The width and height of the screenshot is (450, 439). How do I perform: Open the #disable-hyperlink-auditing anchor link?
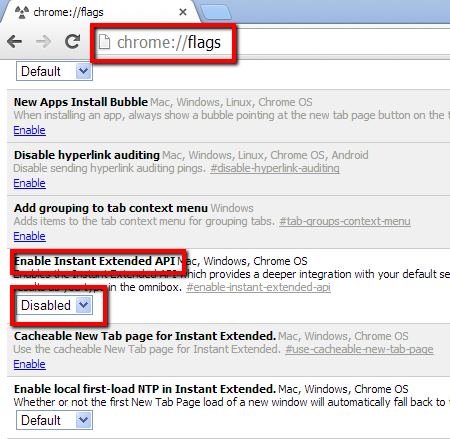click(275, 168)
